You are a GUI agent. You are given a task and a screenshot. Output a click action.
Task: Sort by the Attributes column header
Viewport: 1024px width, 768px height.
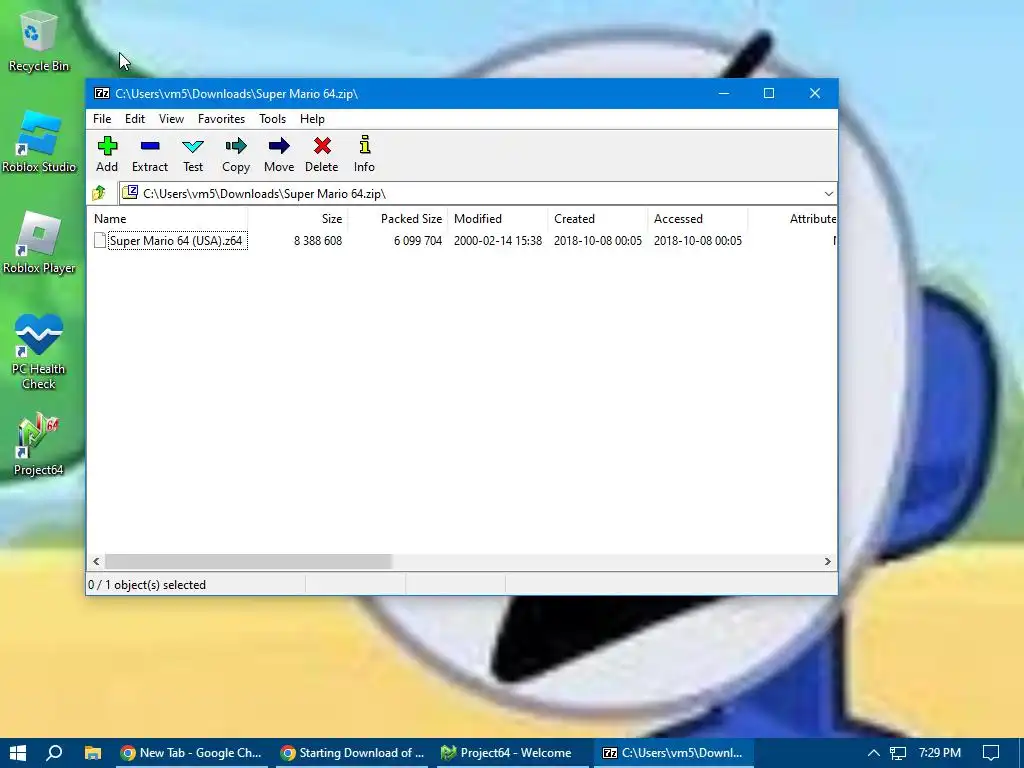792,219
